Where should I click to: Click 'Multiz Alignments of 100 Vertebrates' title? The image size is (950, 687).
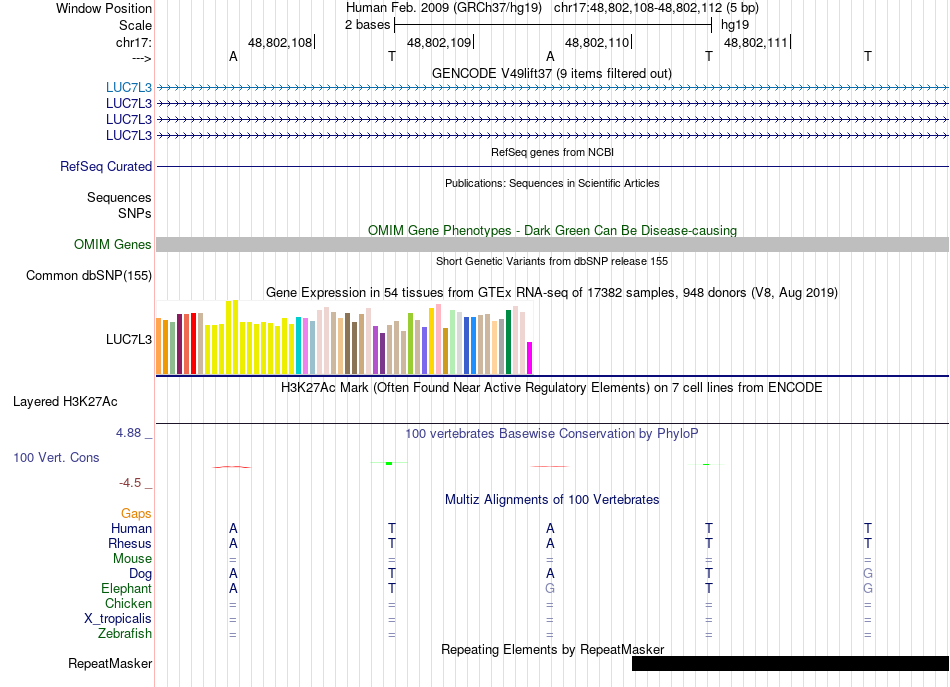(552, 499)
